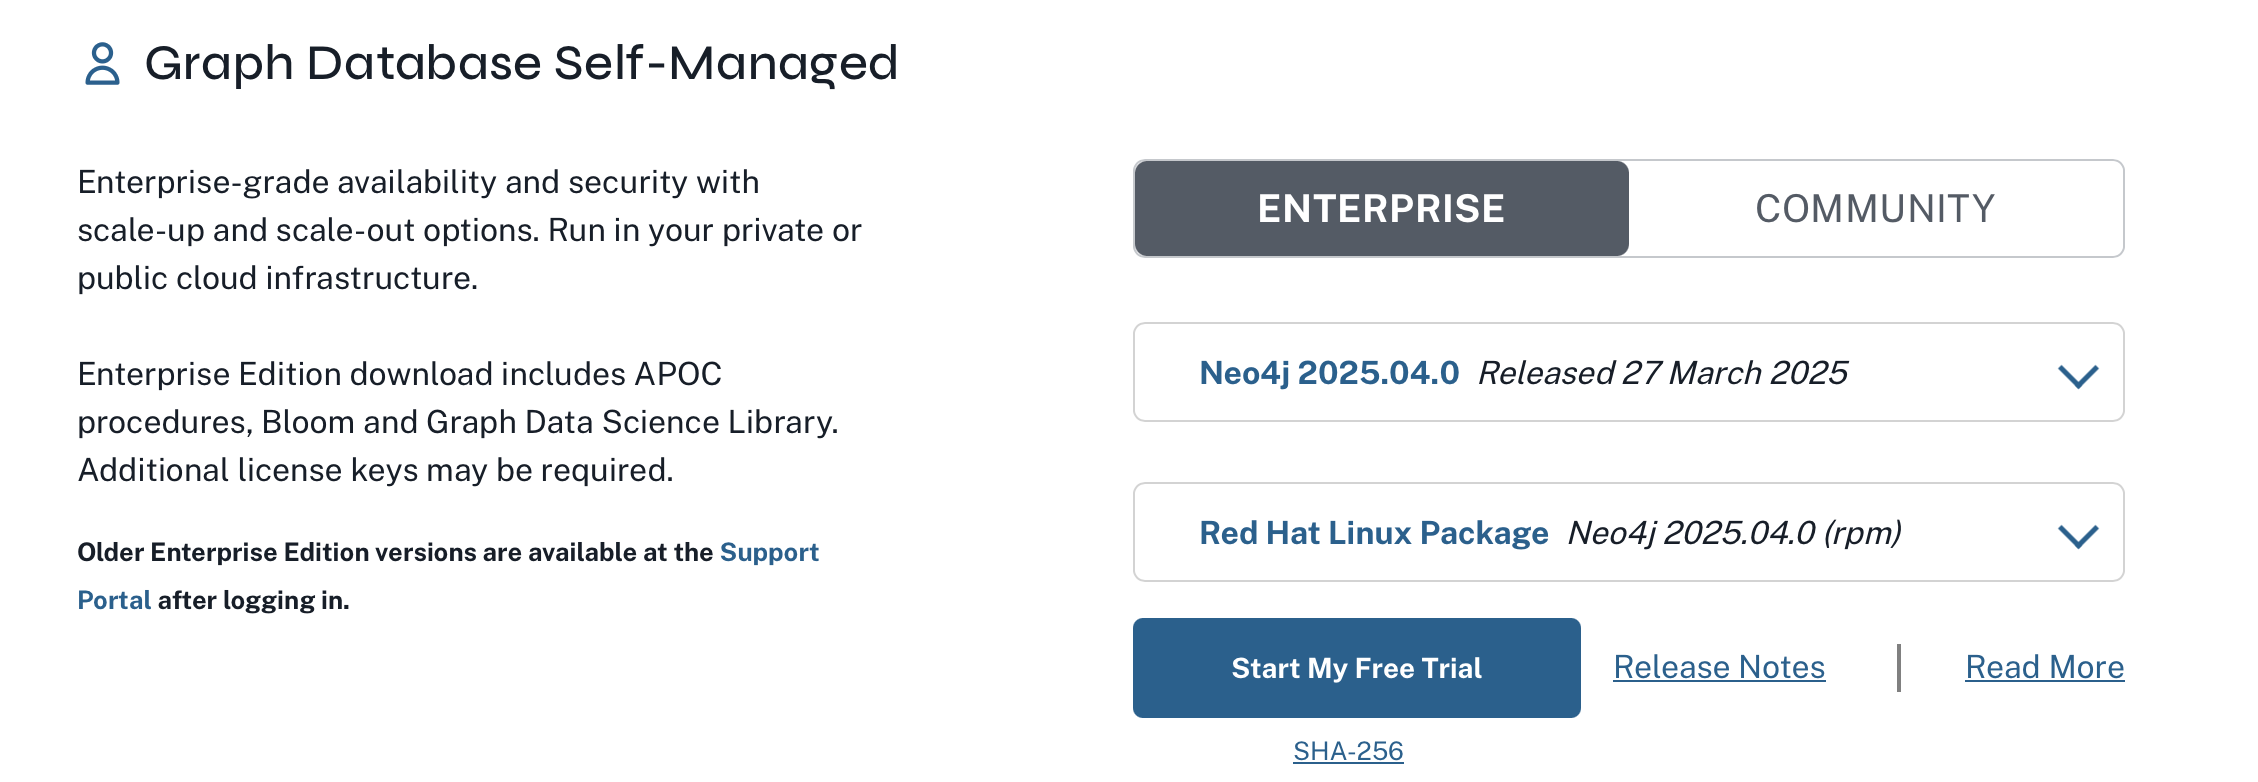Click the 'Released 27 March 2025' text
Viewport: 2258px width, 782px height.
point(1662,373)
